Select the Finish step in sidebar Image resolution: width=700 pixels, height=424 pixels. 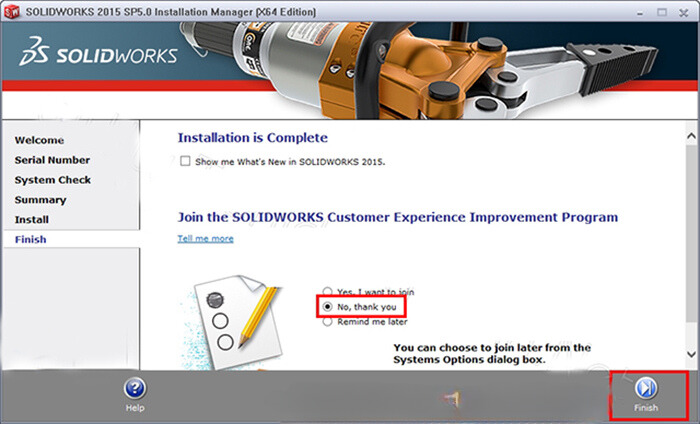pyautogui.click(x=30, y=239)
